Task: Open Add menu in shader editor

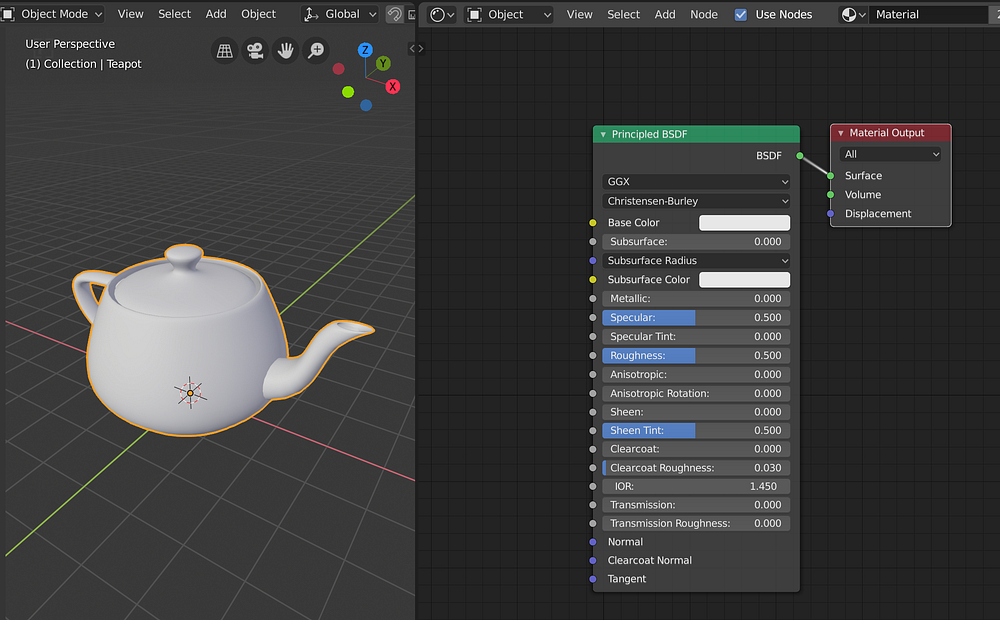Action: tap(665, 14)
